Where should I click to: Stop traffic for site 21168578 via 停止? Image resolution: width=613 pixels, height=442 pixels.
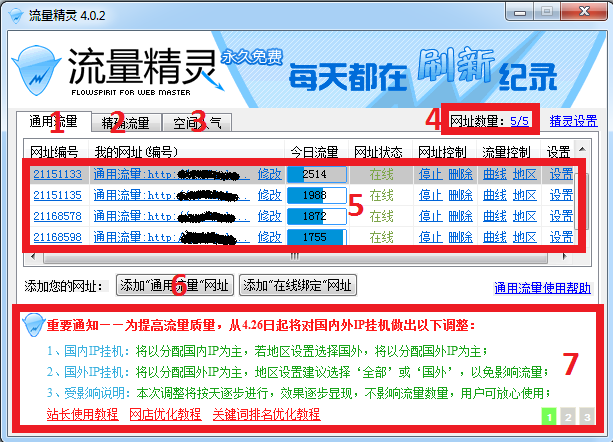click(430, 216)
